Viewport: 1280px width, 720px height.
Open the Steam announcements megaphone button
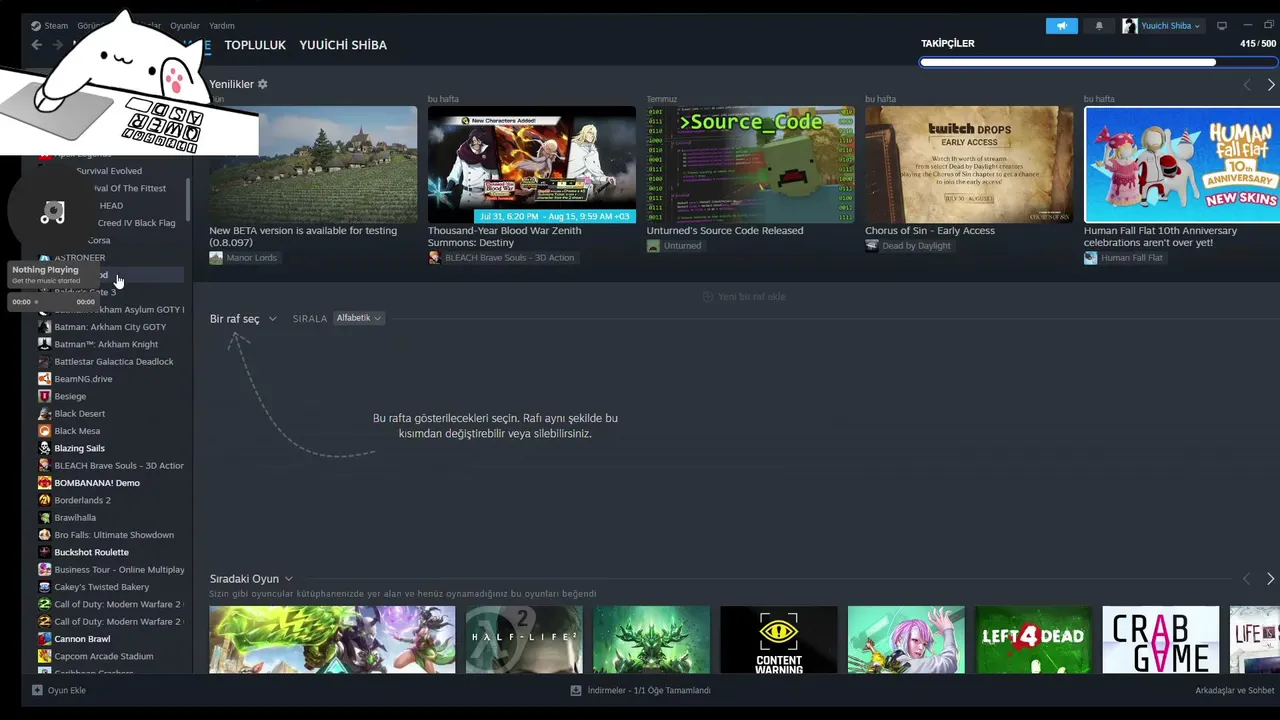click(x=1062, y=26)
